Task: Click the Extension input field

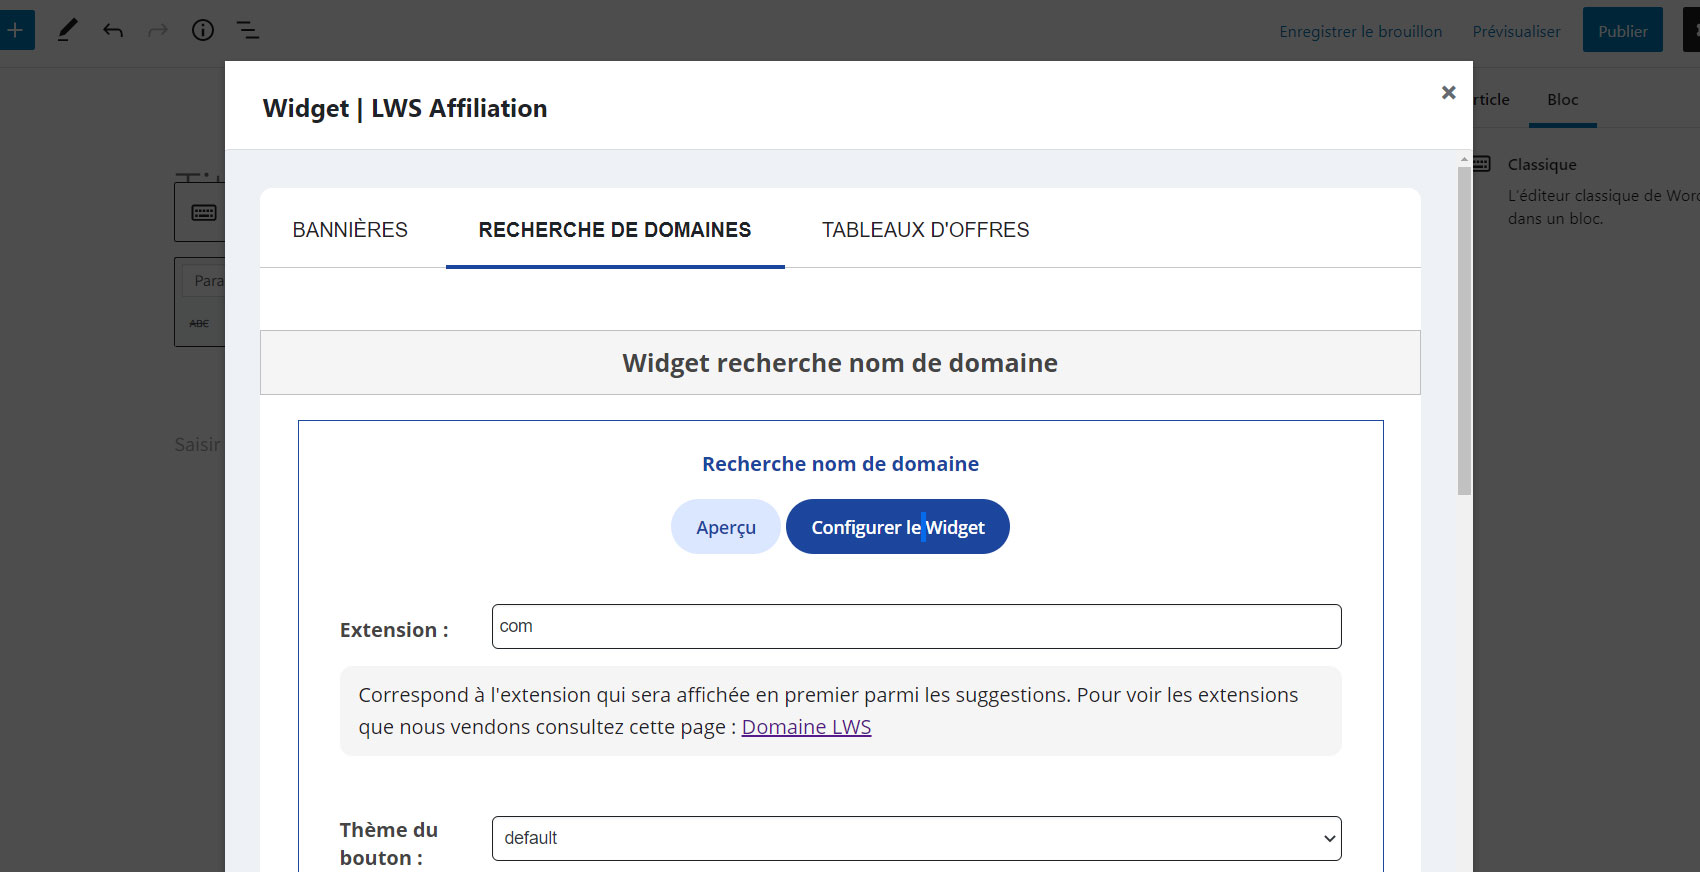Action: point(916,626)
